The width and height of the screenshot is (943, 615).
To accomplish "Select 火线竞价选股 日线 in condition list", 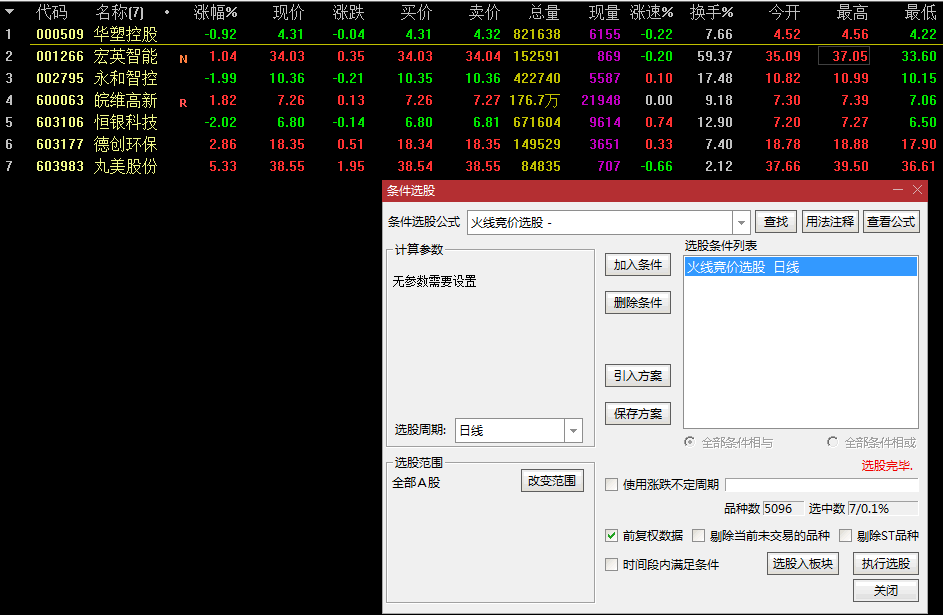I will 800,267.
